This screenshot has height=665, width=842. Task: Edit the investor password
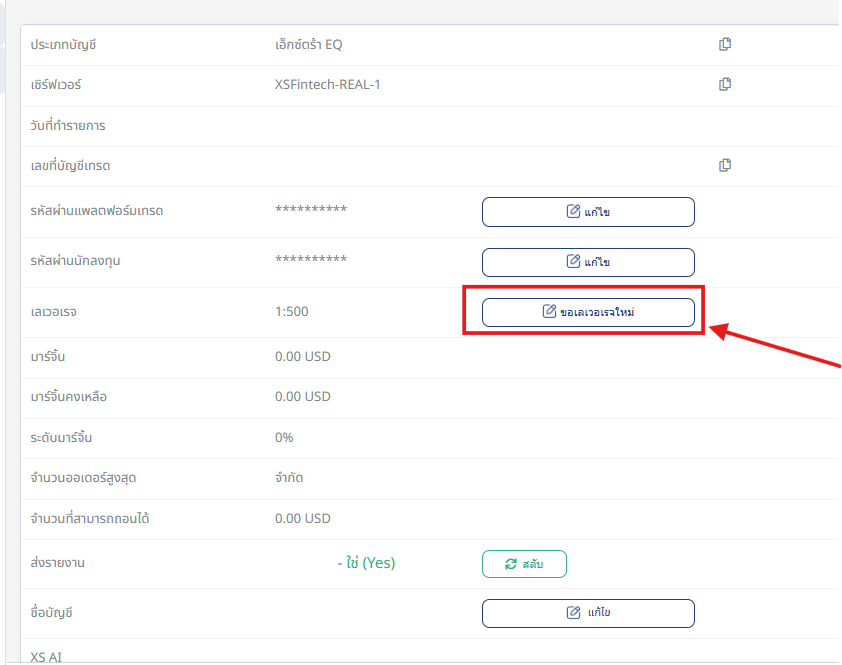588,262
